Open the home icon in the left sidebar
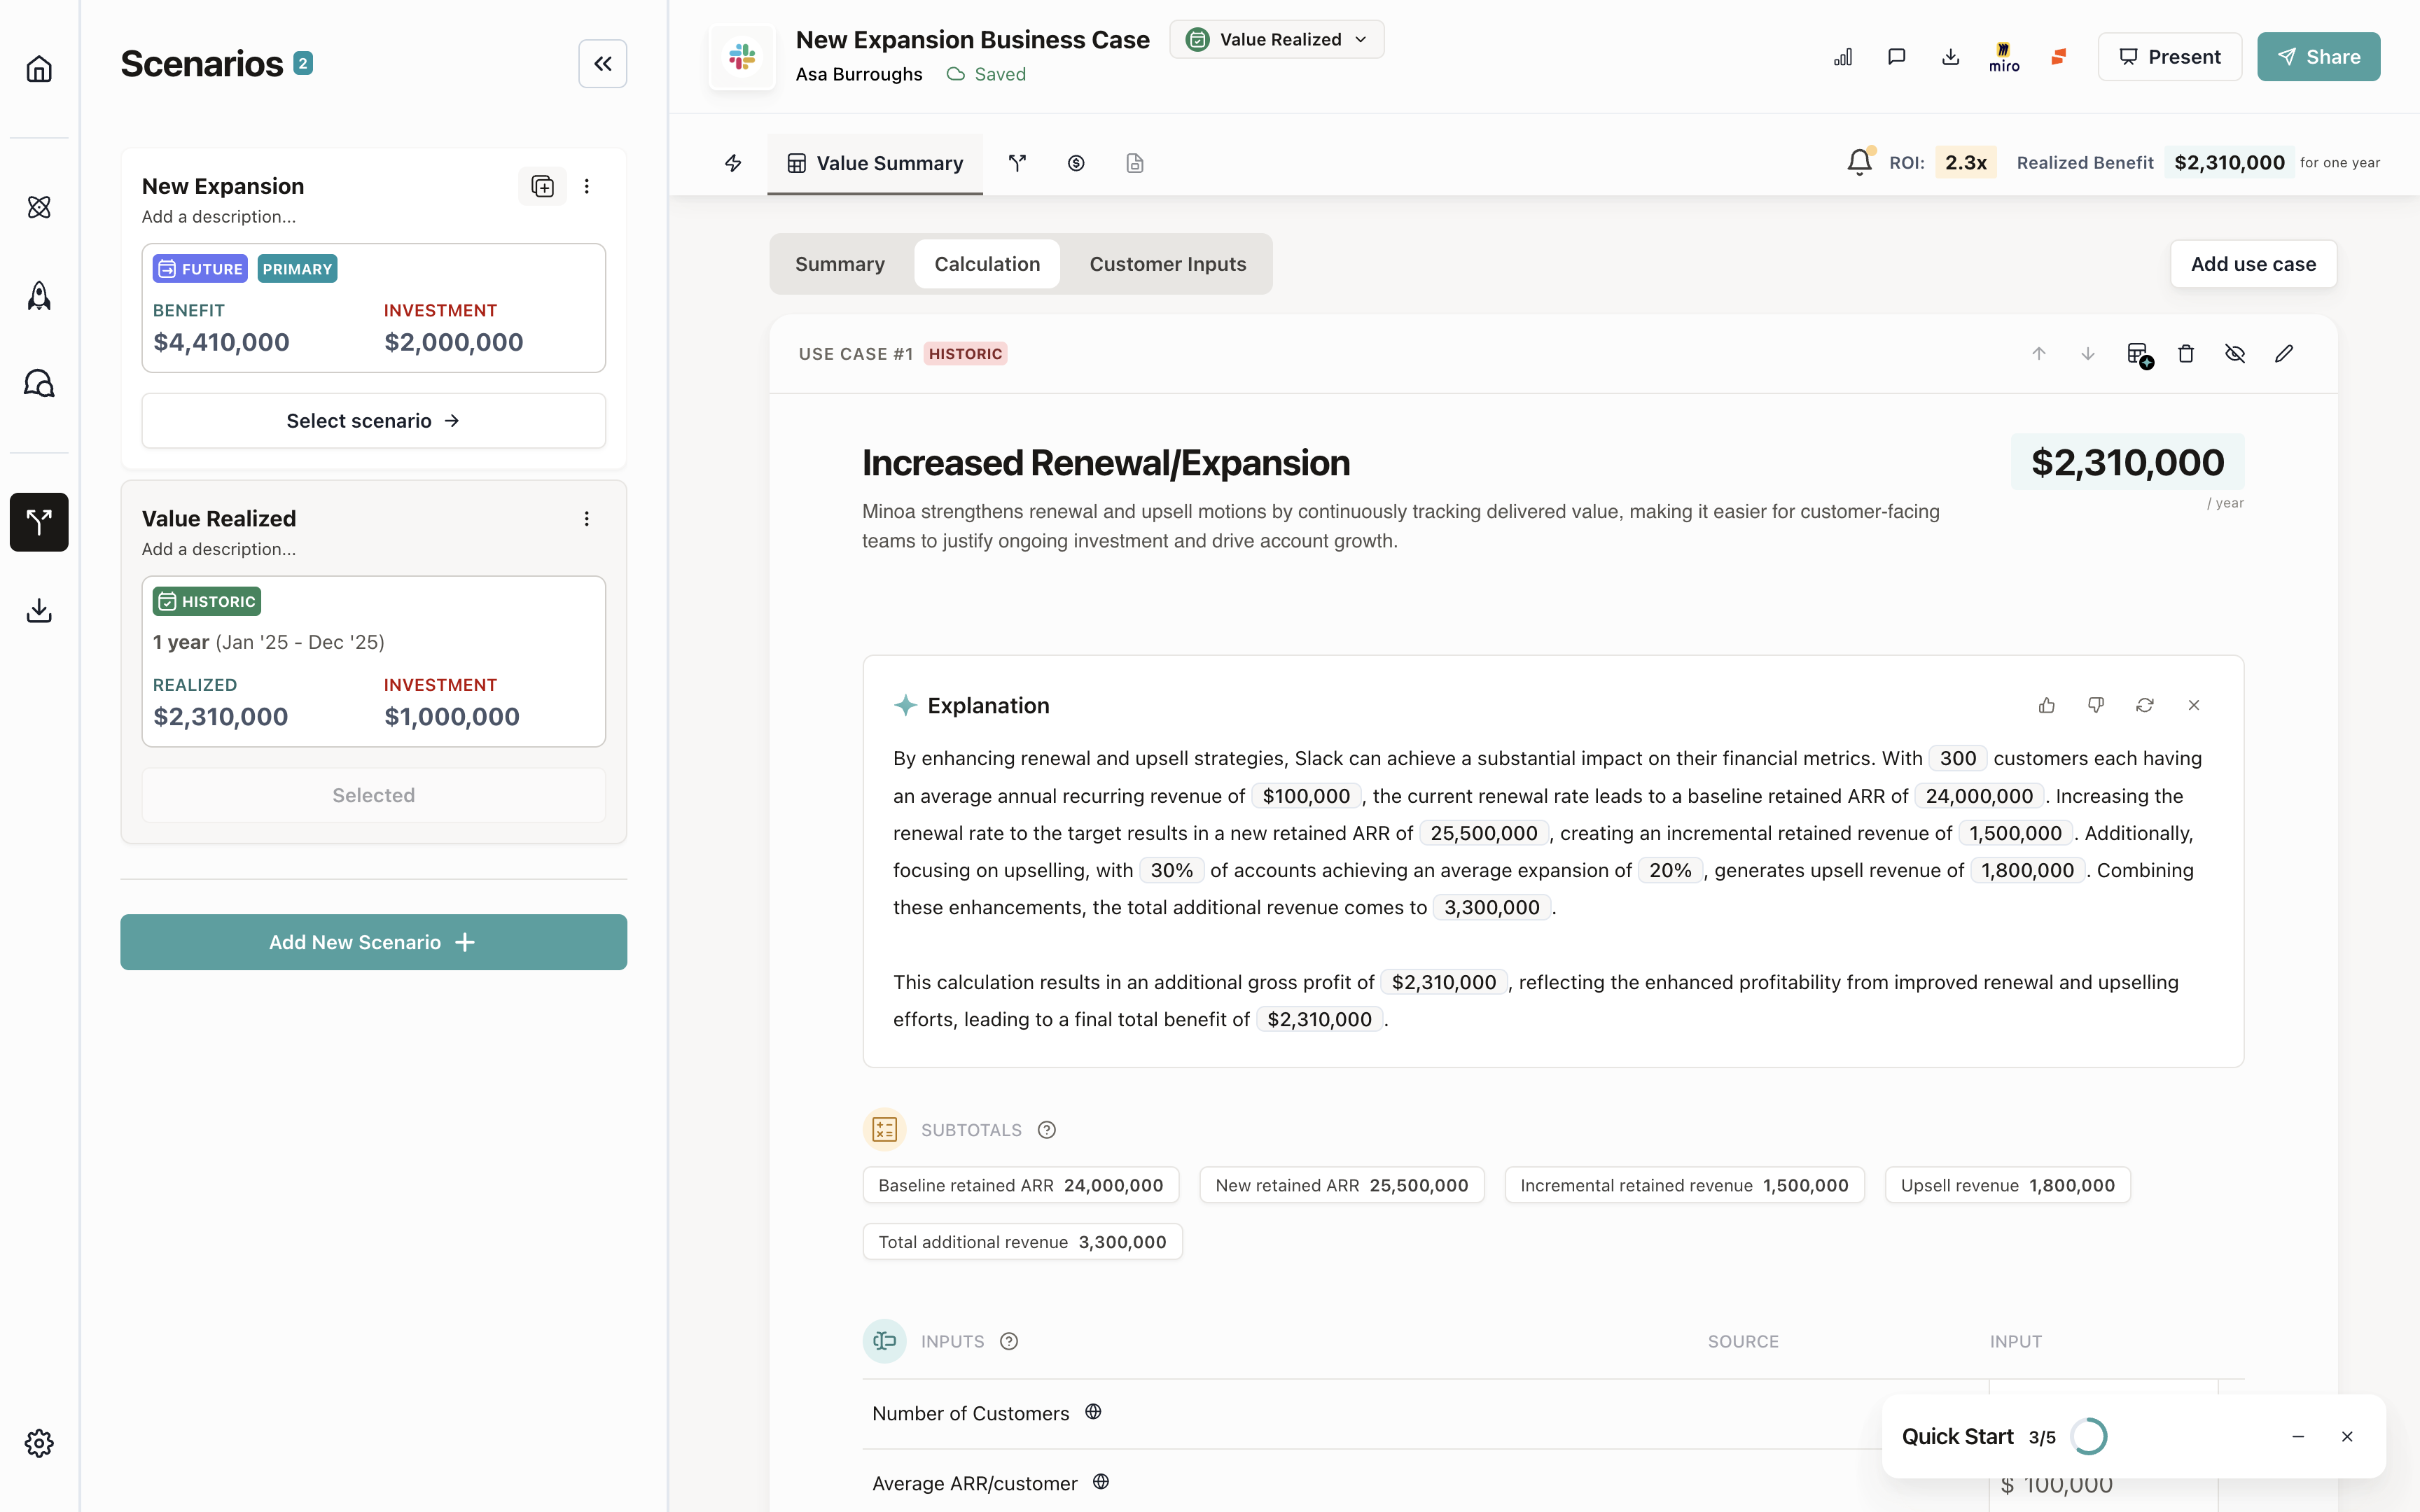This screenshot has height=1512, width=2420. [x=39, y=69]
